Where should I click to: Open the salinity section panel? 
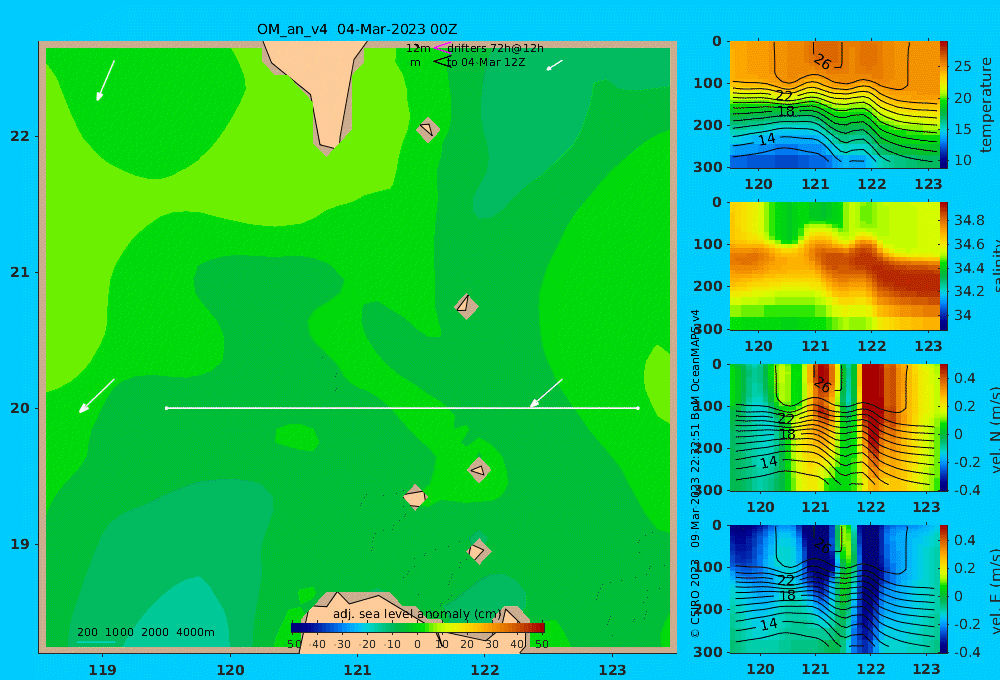(835, 266)
